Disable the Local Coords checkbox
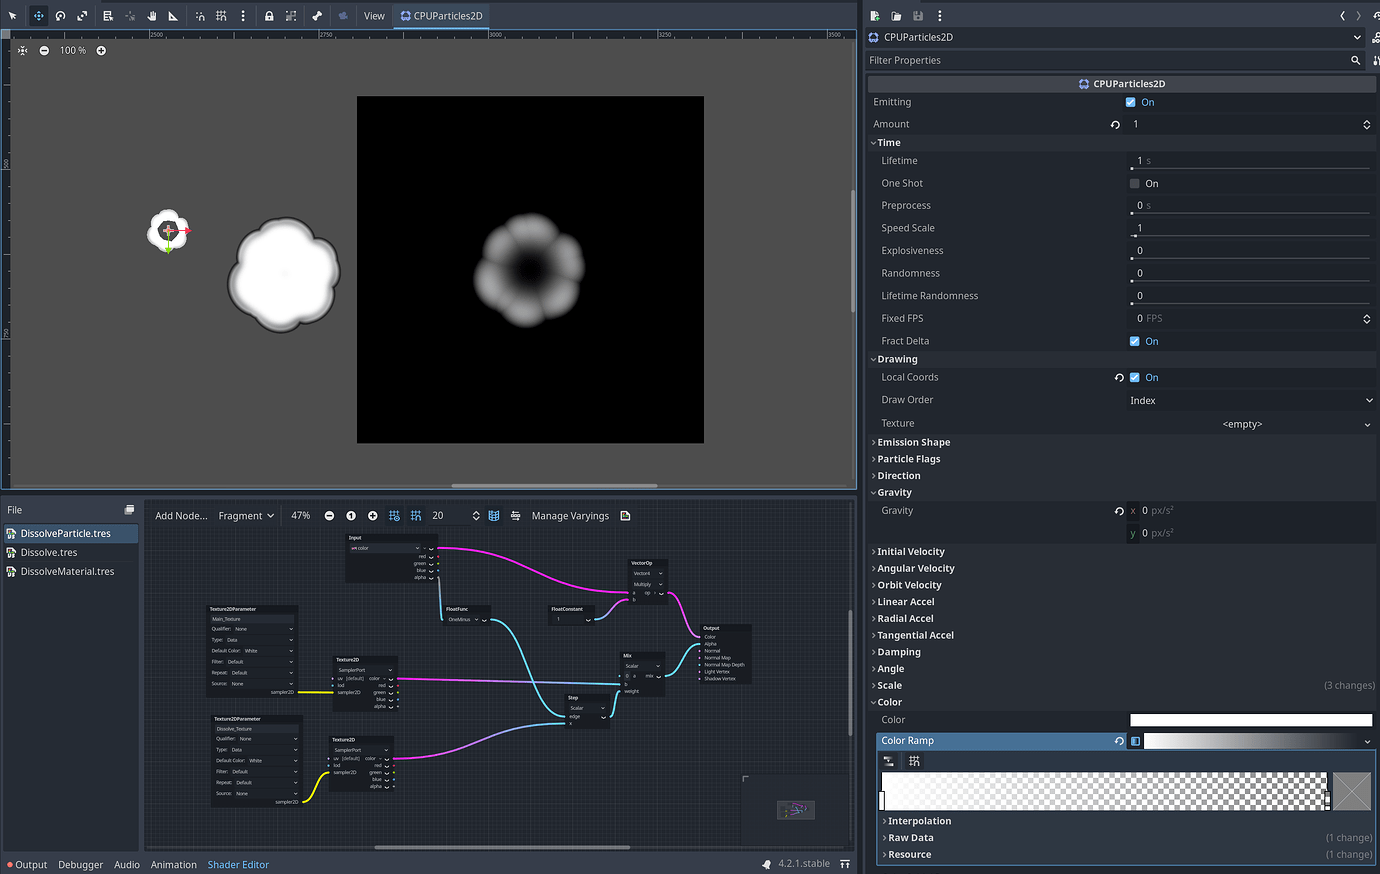Image resolution: width=1380 pixels, height=874 pixels. (x=1135, y=378)
